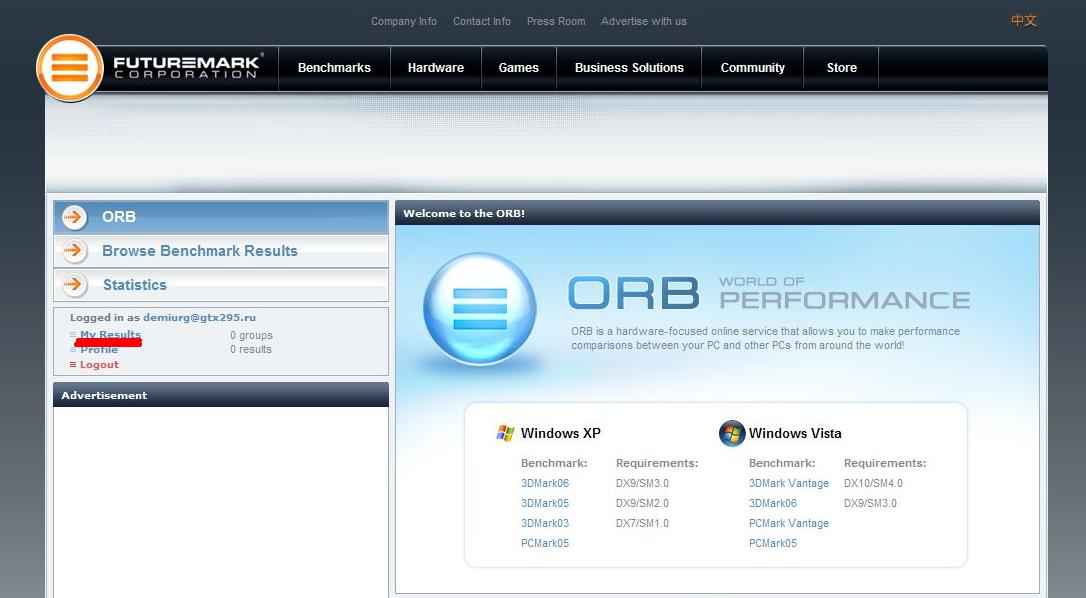This screenshot has height=598, width=1086.
Task: Click the large blue ORB sphere logo
Action: pyautogui.click(x=480, y=309)
